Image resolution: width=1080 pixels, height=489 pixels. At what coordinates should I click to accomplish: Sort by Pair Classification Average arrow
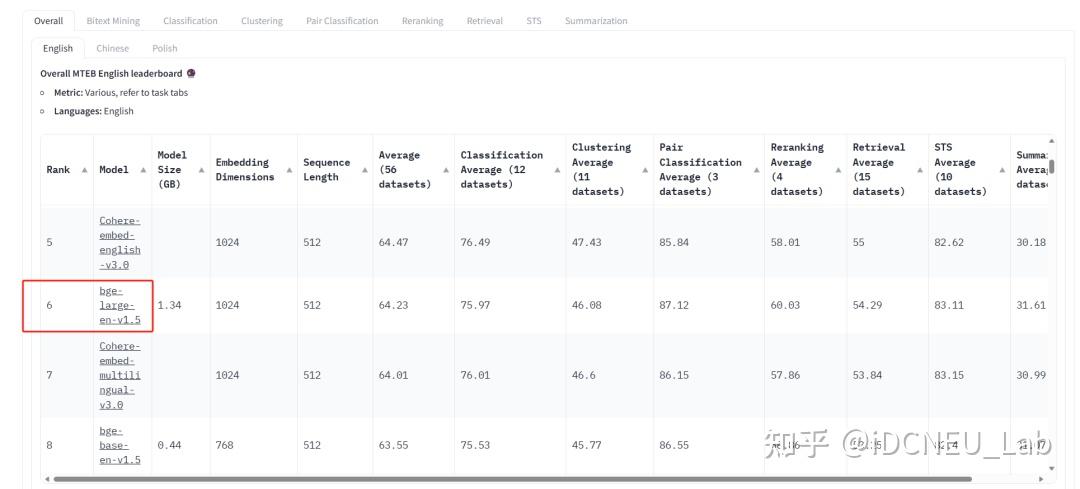click(756, 169)
